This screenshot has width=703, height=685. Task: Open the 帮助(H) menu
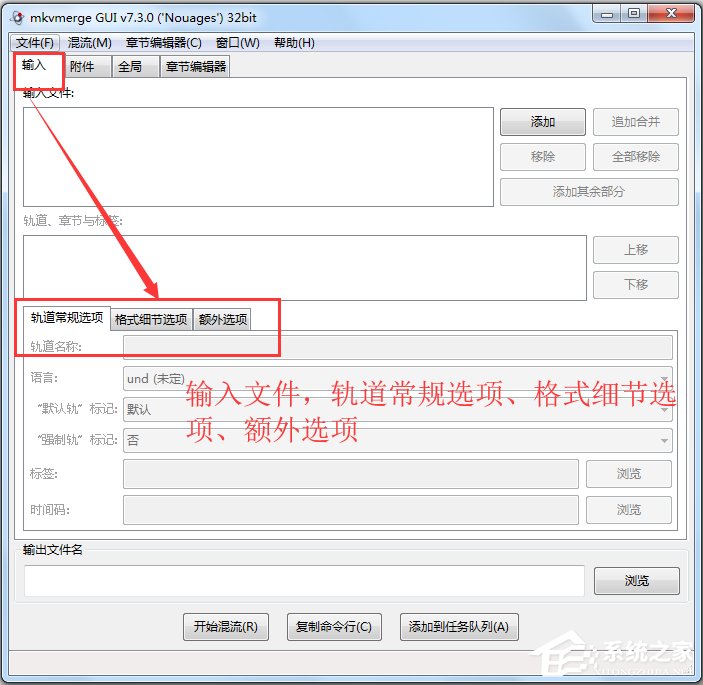pyautogui.click(x=293, y=43)
